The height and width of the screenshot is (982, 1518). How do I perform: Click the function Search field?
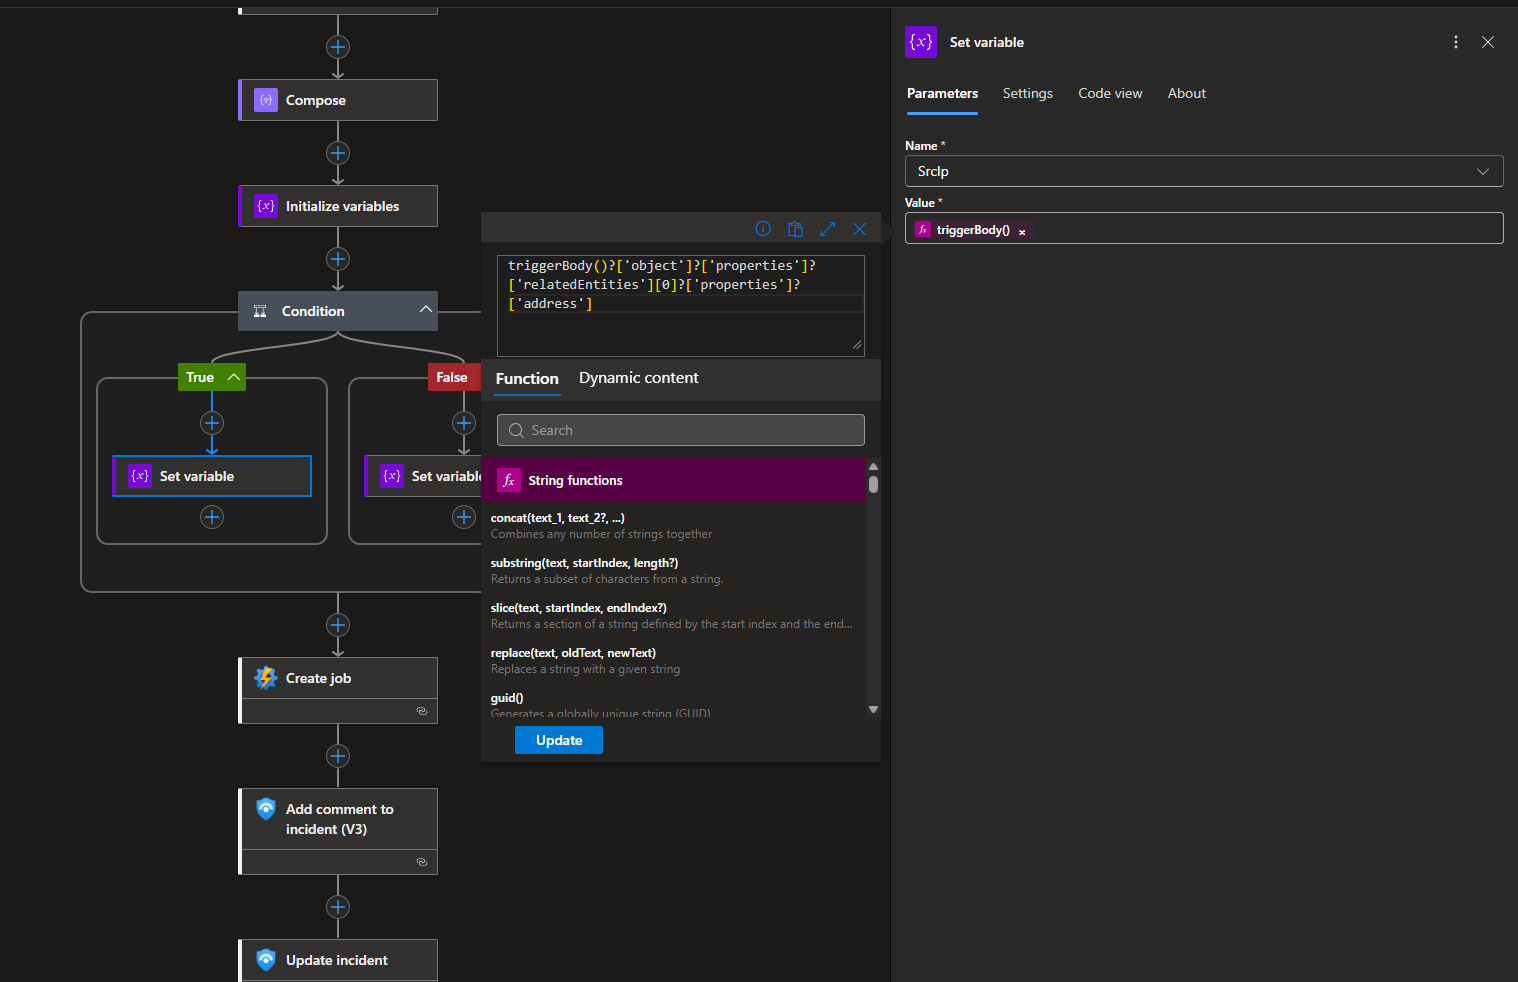680,430
